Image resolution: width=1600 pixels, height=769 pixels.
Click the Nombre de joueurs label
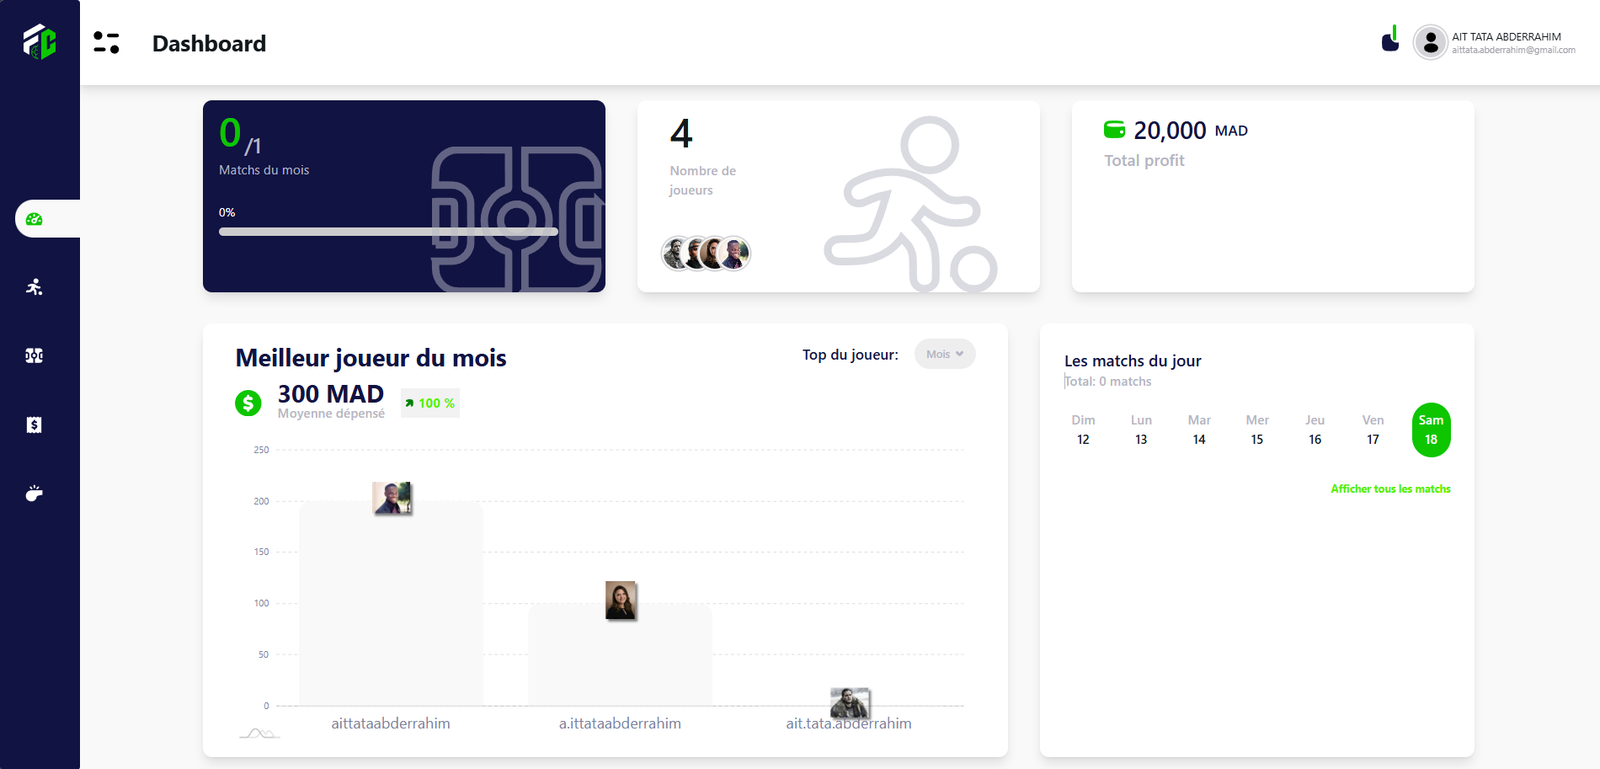pos(703,180)
